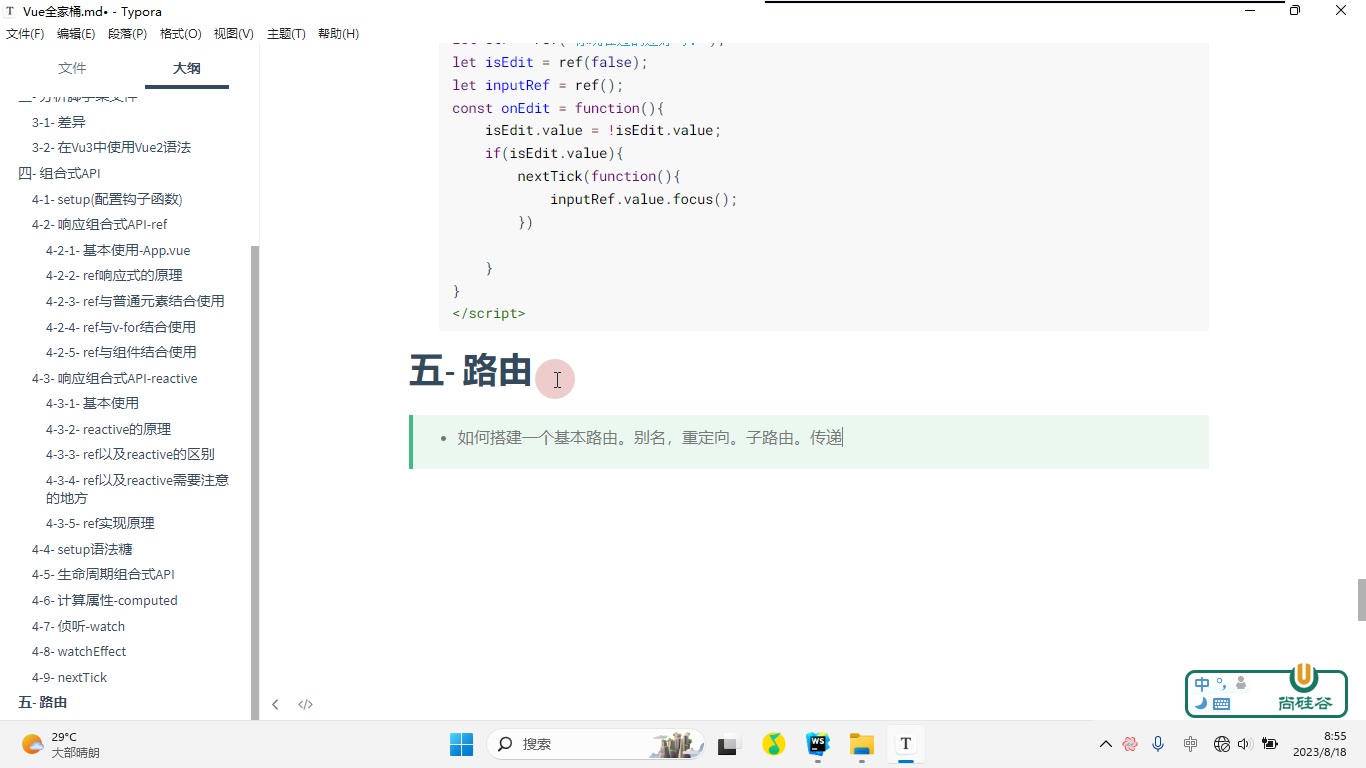1366x768 pixels.
Task: Go to 4-7- 侦听-watch
Action: coord(79,626)
